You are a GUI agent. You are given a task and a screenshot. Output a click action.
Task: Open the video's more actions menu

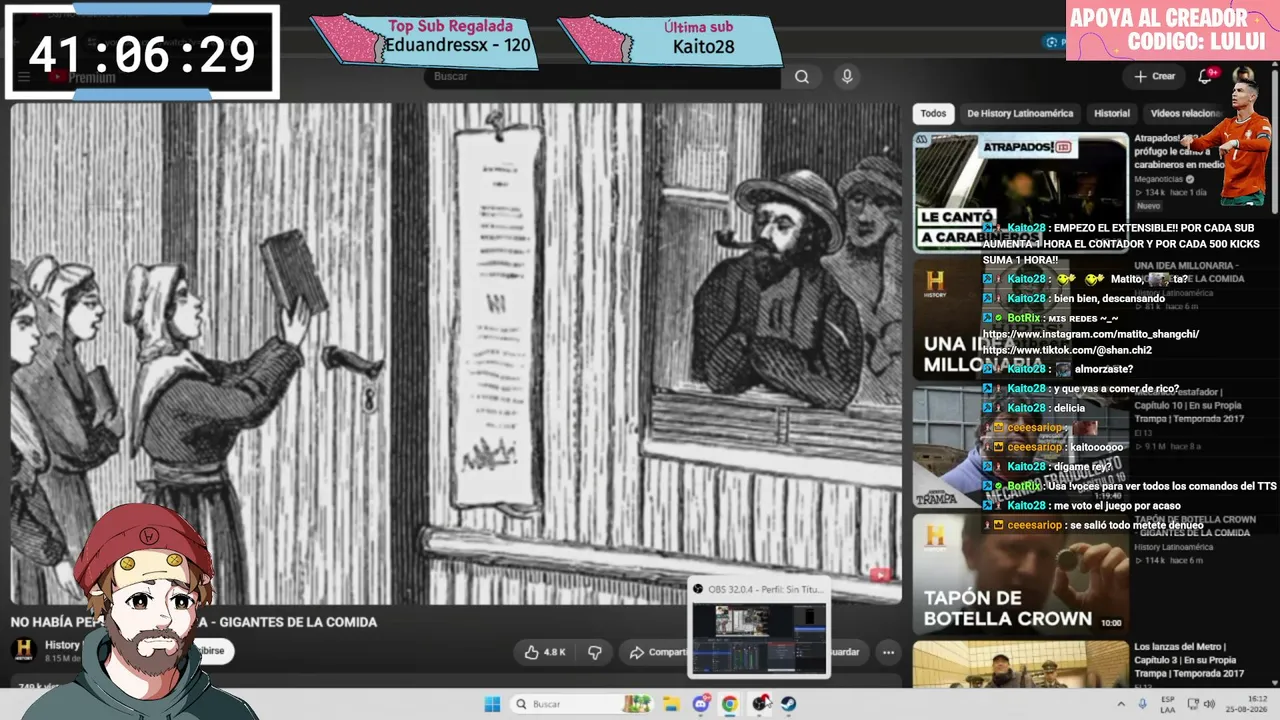888,652
